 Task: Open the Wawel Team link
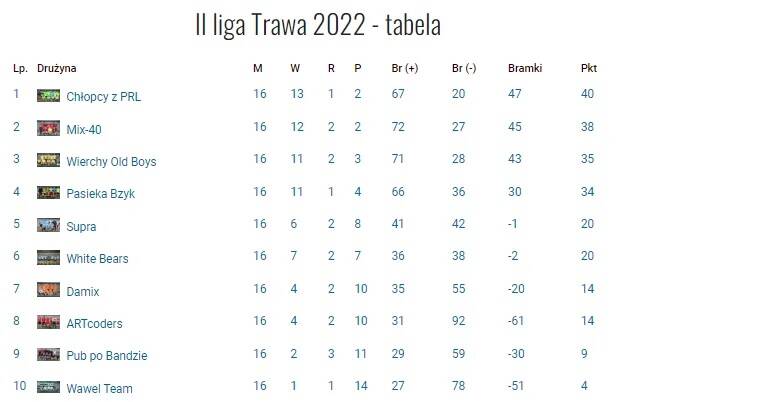[99, 388]
